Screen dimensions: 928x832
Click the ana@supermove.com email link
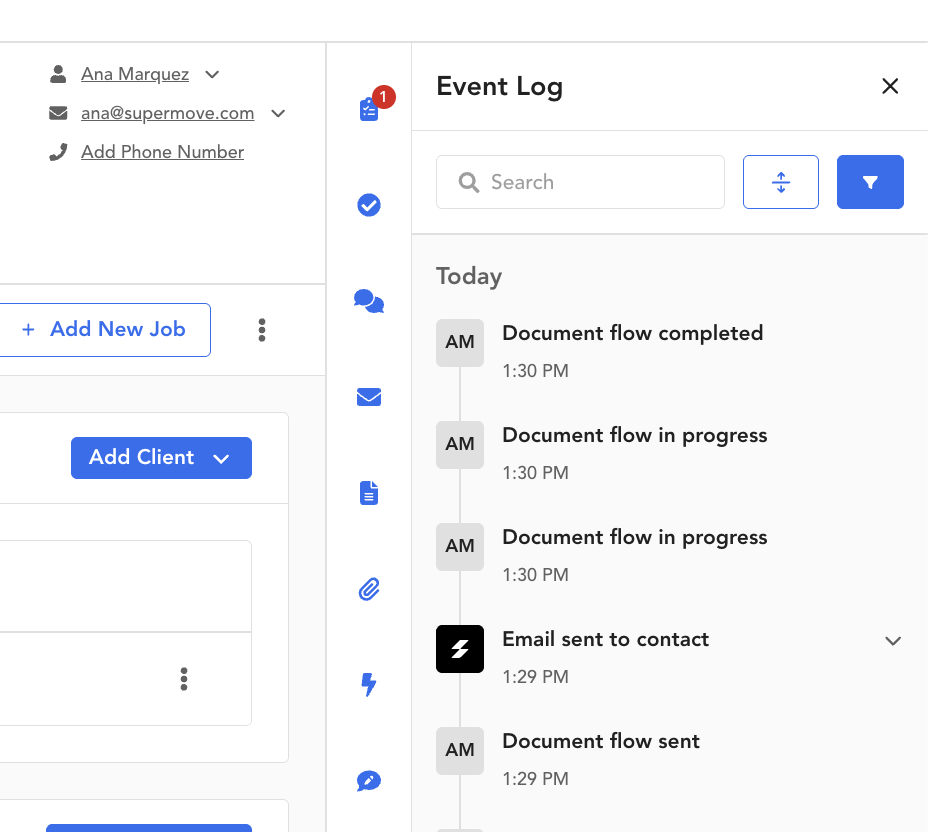click(x=167, y=113)
